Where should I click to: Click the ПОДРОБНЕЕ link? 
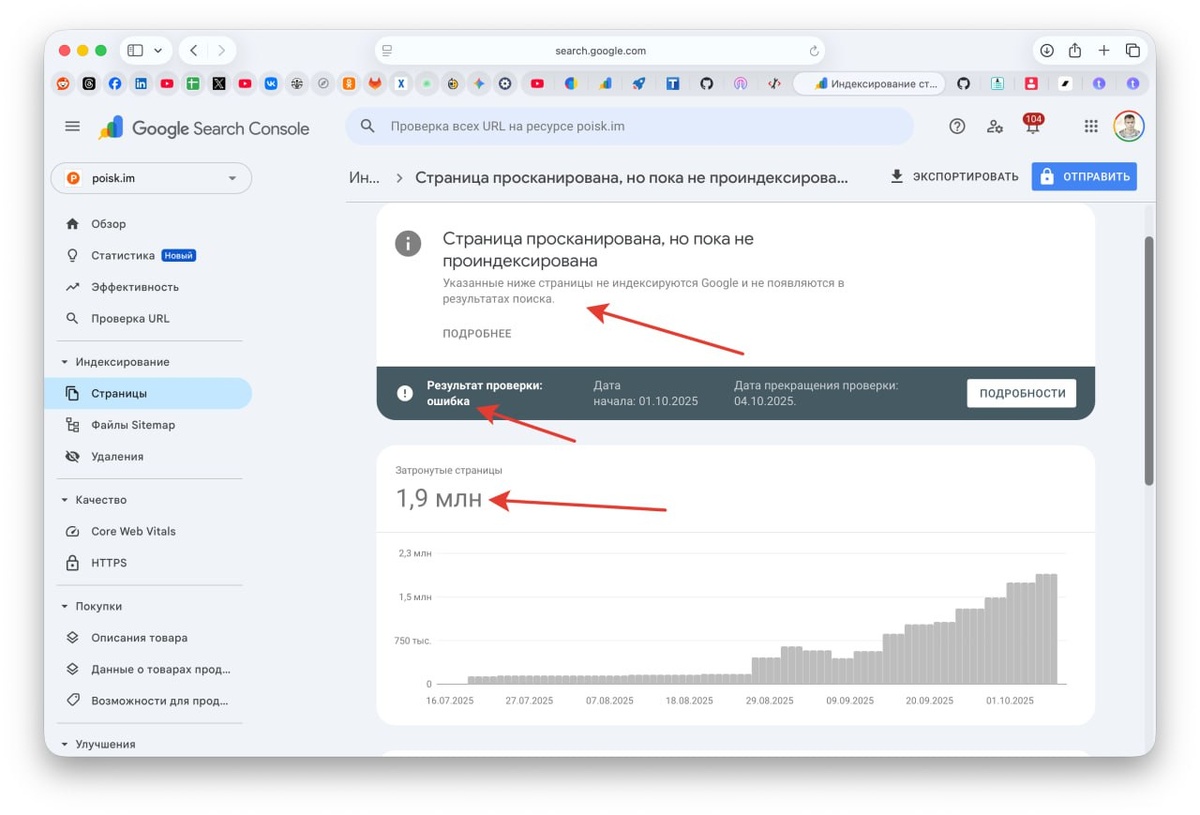pos(477,333)
